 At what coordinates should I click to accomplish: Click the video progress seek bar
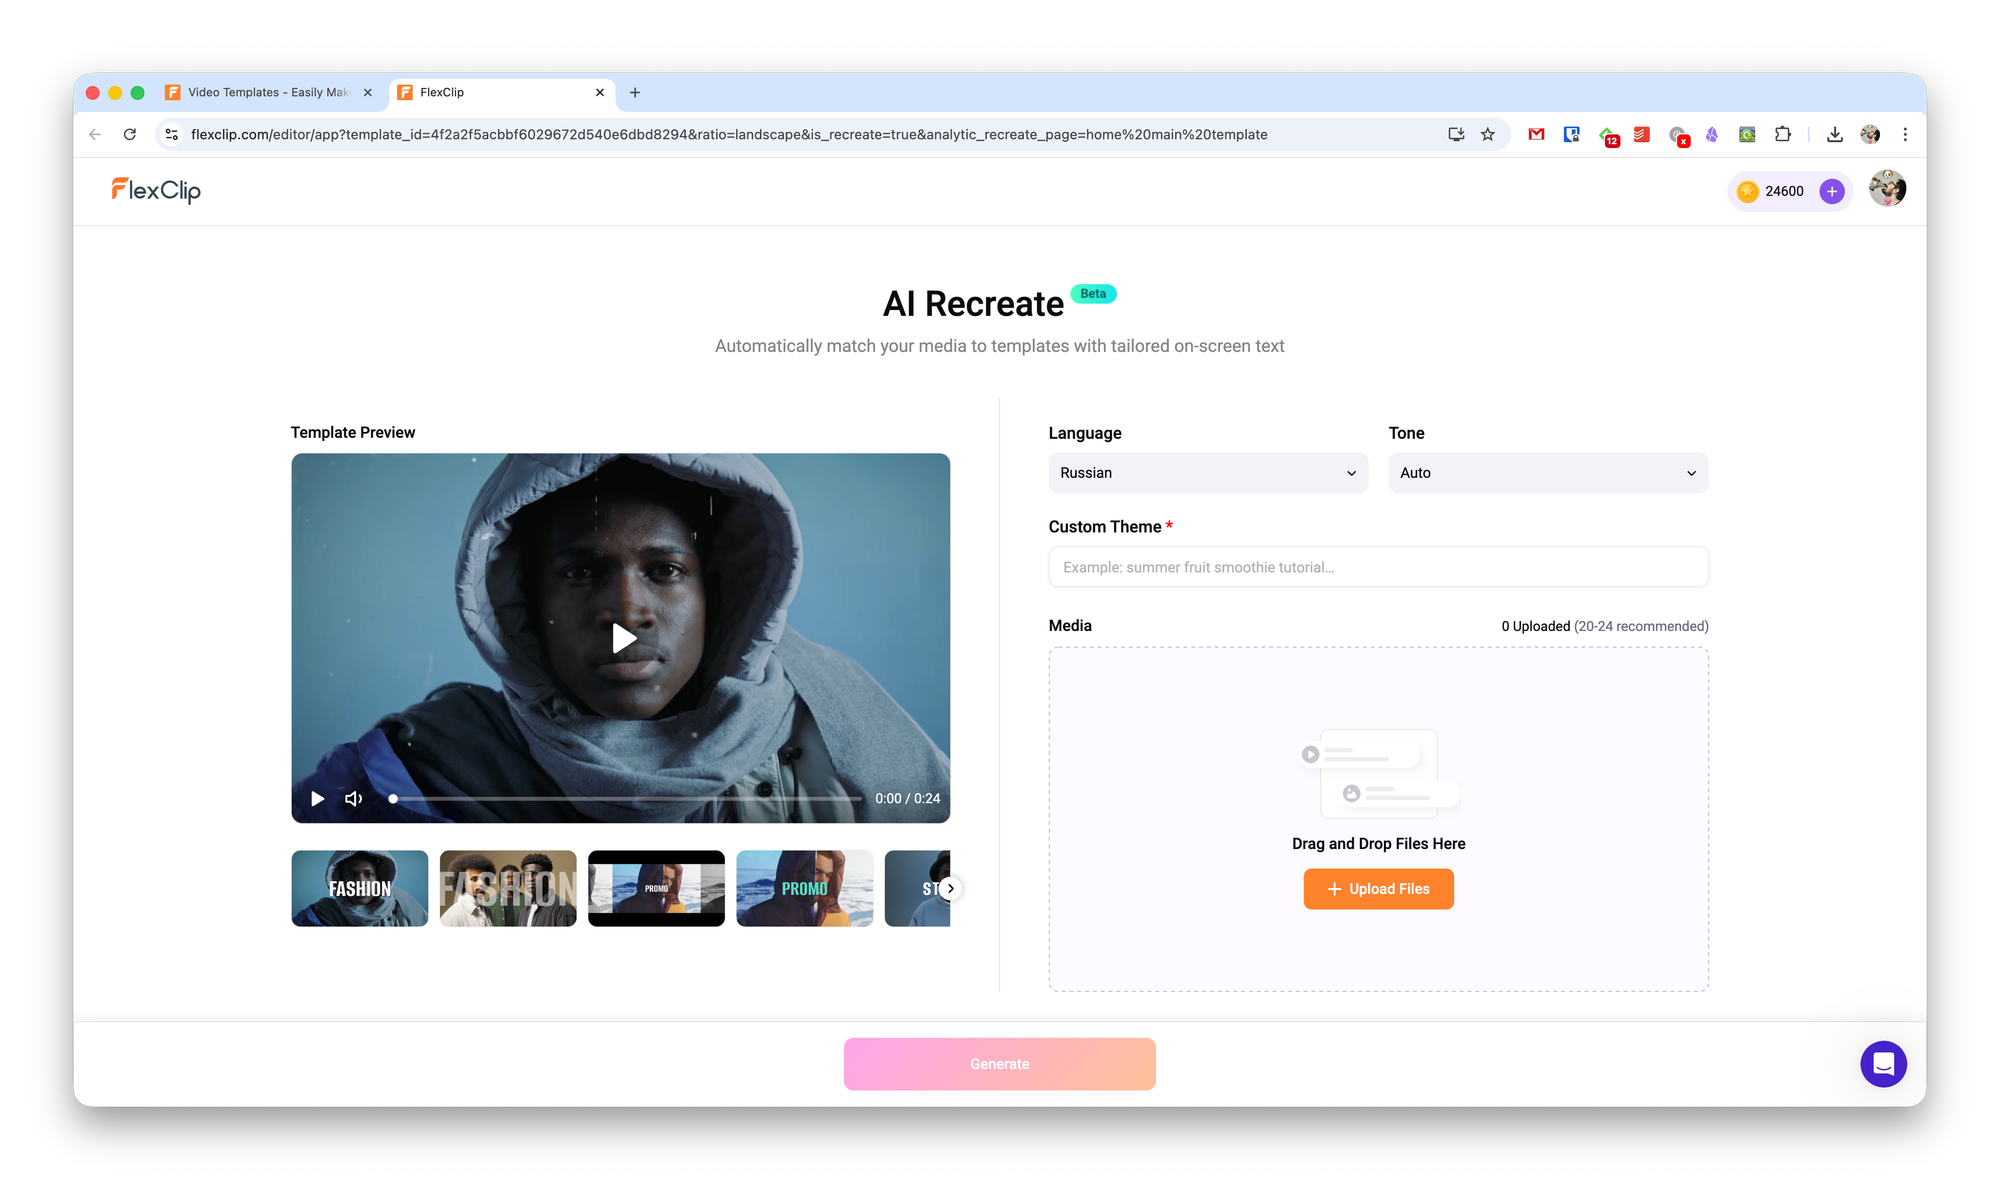(x=626, y=798)
